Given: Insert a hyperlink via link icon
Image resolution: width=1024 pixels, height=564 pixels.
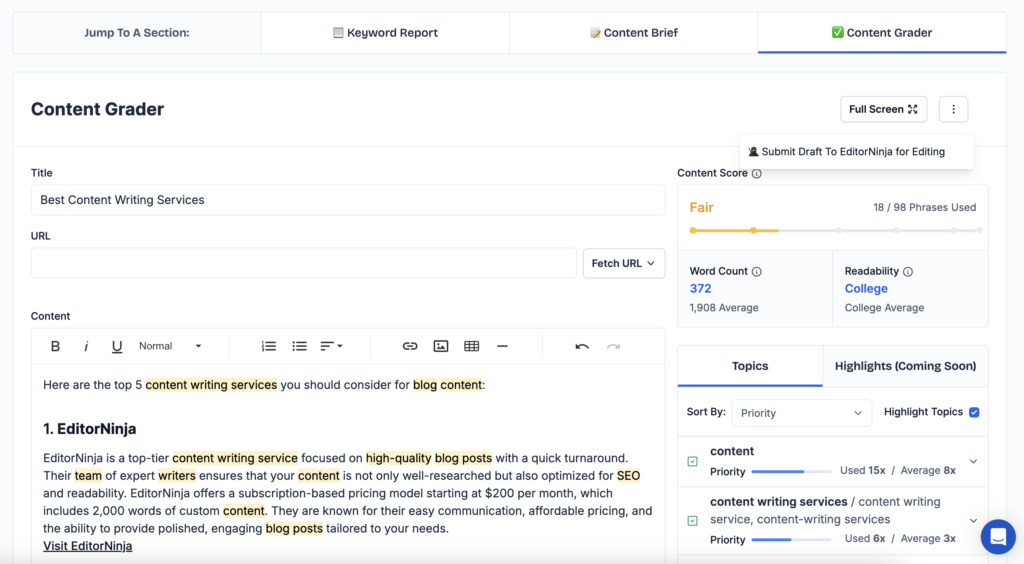Looking at the screenshot, I should point(409,346).
